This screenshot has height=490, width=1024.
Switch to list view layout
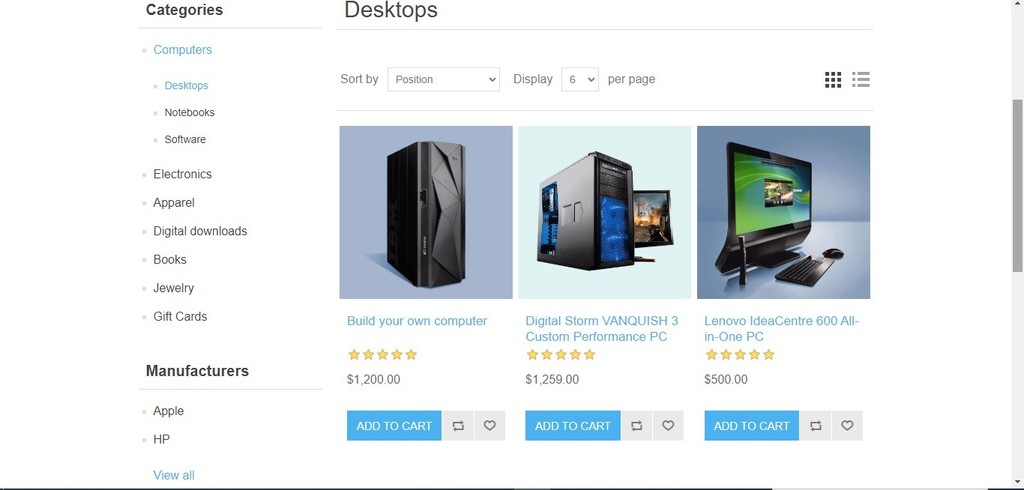(861, 80)
